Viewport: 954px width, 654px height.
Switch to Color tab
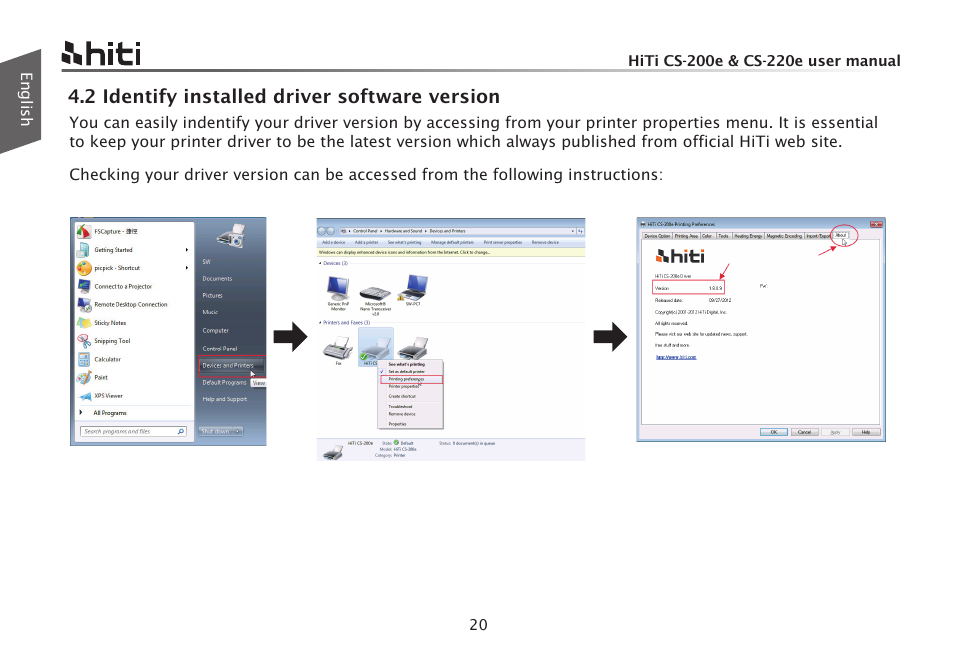click(708, 236)
